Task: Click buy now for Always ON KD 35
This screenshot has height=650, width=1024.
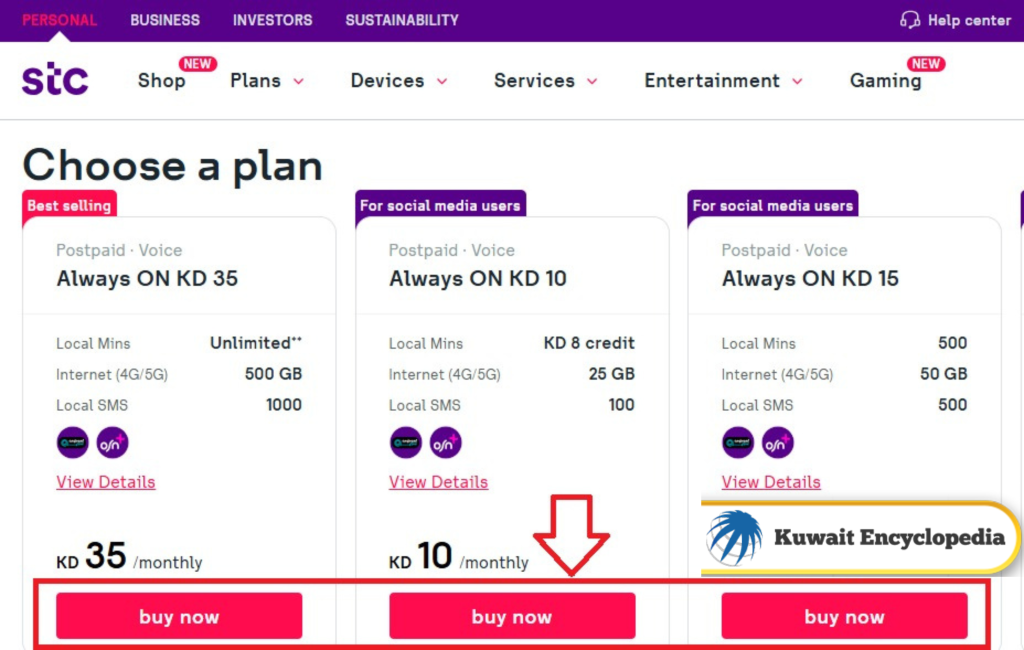Action: [178, 616]
